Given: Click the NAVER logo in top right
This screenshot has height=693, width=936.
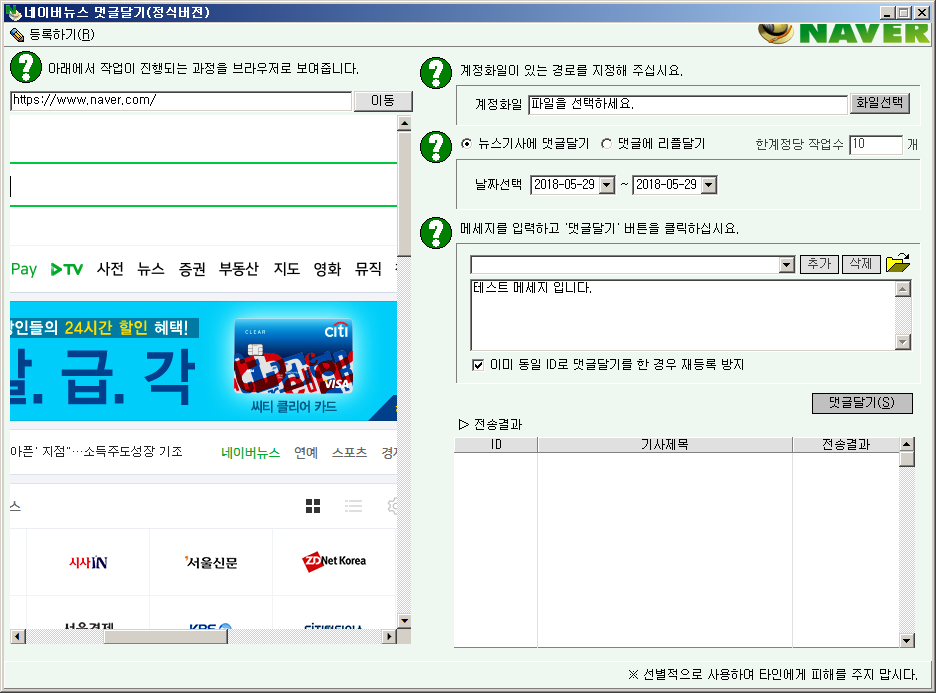Looking at the screenshot, I should (x=844, y=33).
